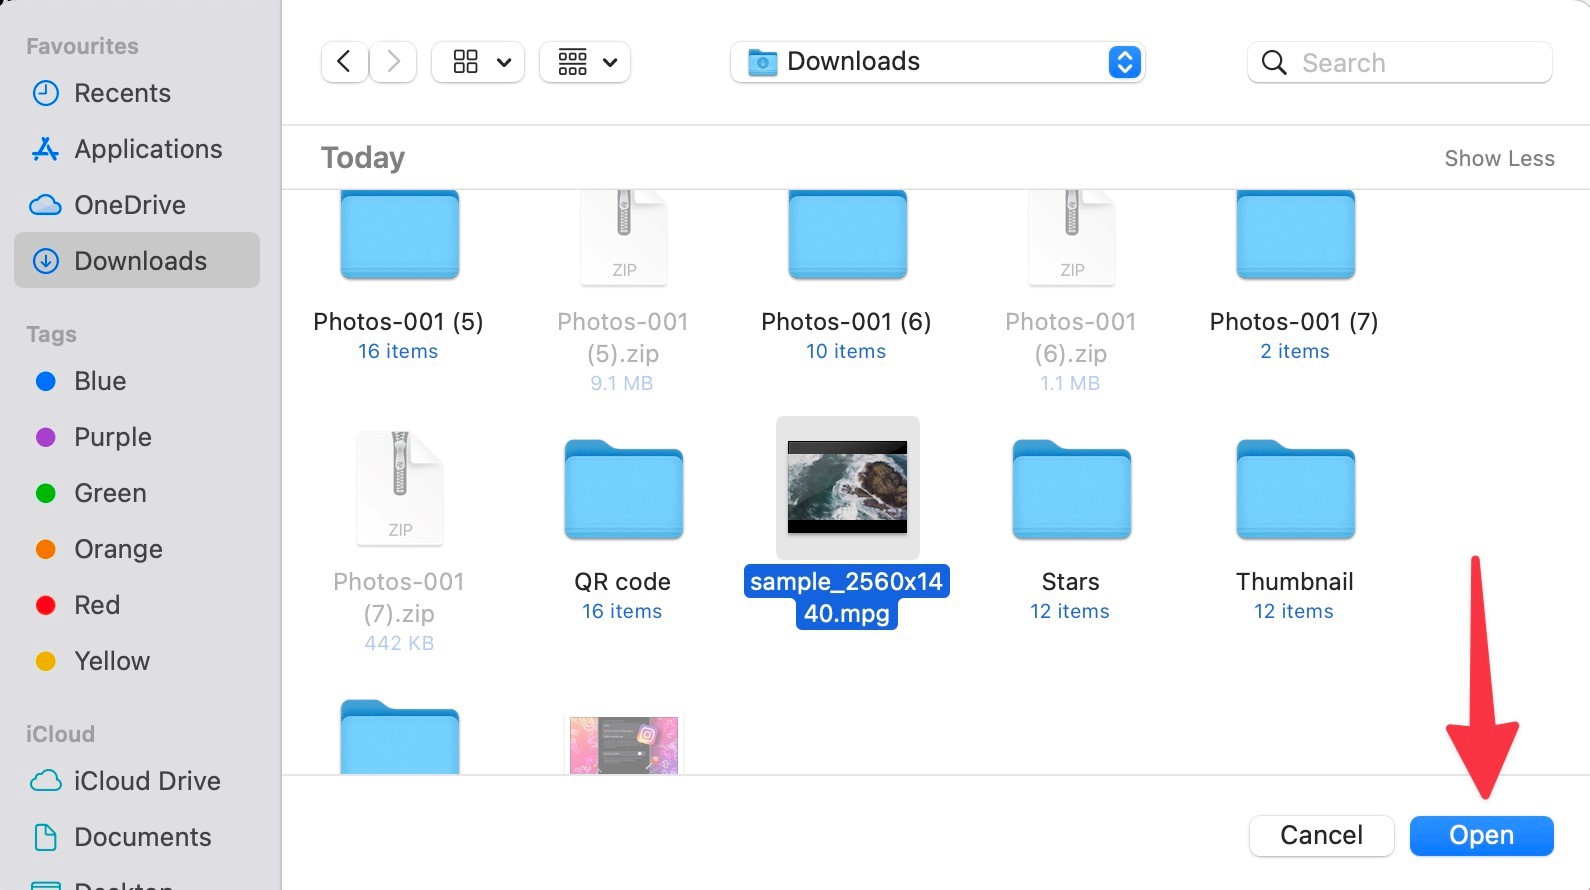Open Applications in the sidebar
1590x890 pixels.
coord(137,149)
